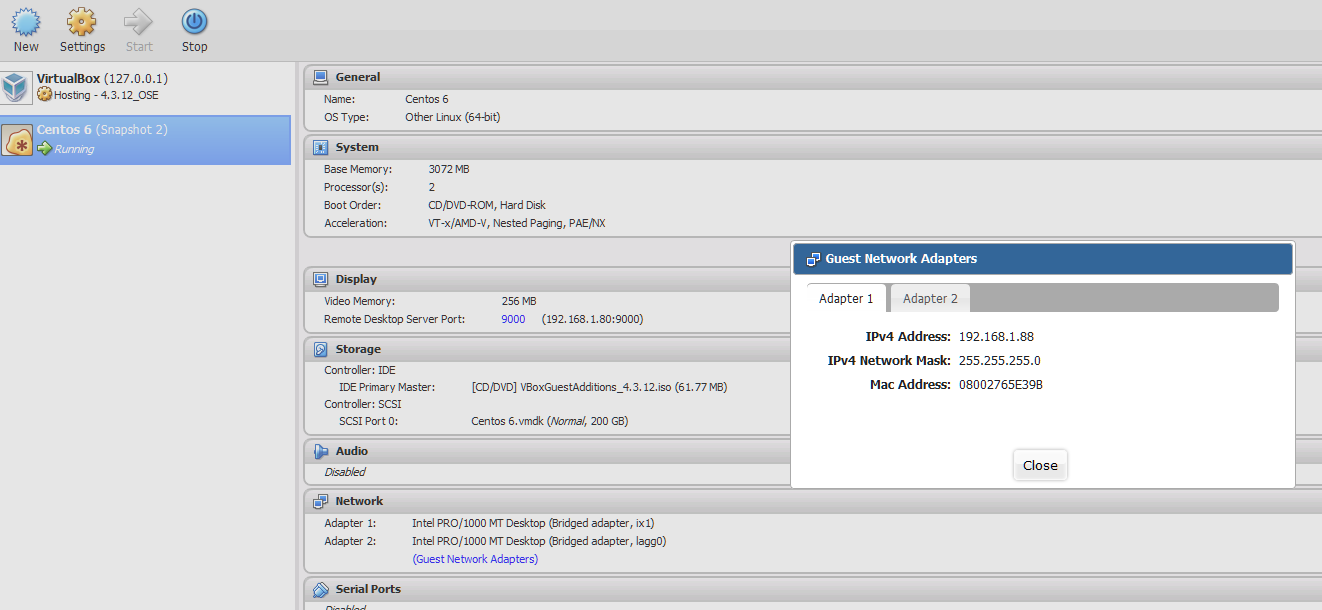Click the Display section screen icon
The image size is (1322, 610).
[x=320, y=279]
